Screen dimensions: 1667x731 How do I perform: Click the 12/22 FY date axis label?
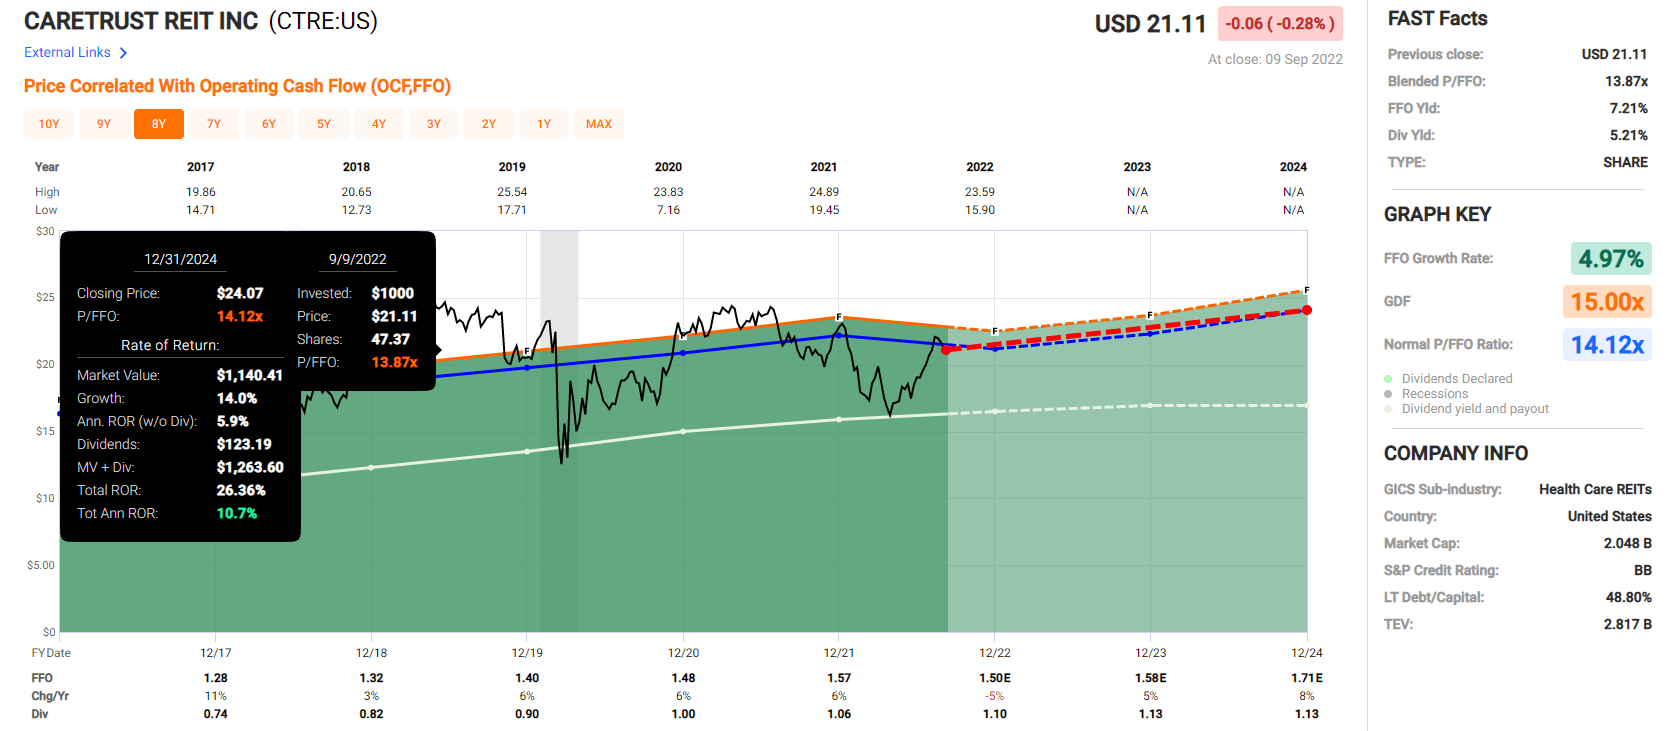[995, 653]
